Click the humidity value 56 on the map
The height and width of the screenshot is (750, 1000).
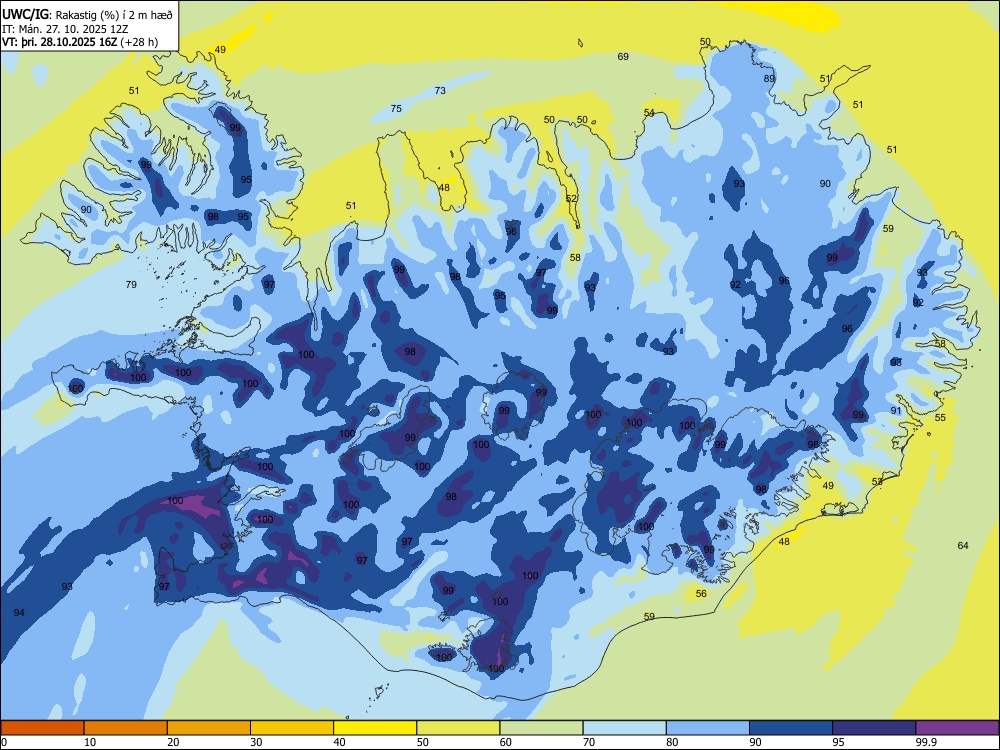pyautogui.click(x=701, y=594)
